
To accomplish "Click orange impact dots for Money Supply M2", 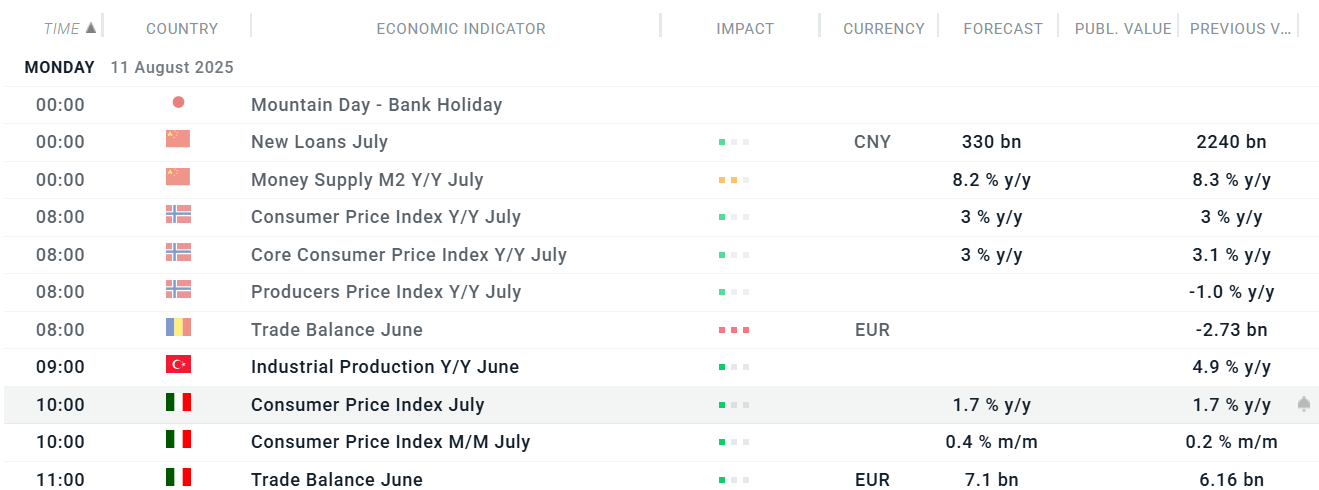I will [734, 180].
